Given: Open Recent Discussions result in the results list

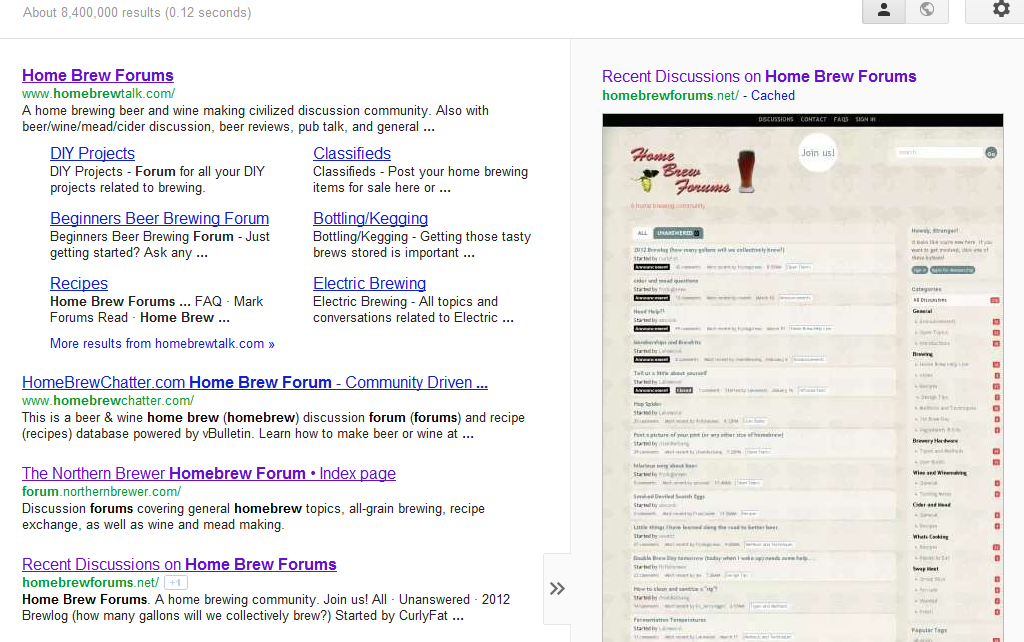Looking at the screenshot, I should coord(180,564).
